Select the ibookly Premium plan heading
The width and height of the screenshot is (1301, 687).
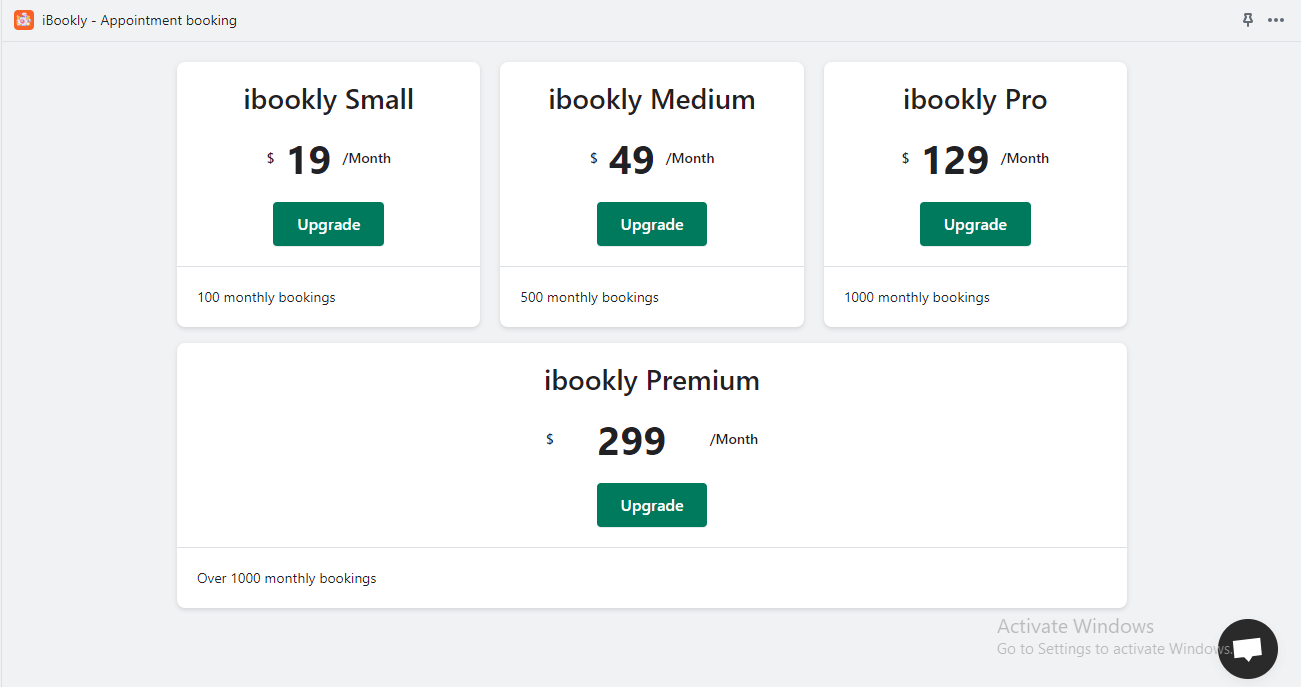[x=652, y=381]
